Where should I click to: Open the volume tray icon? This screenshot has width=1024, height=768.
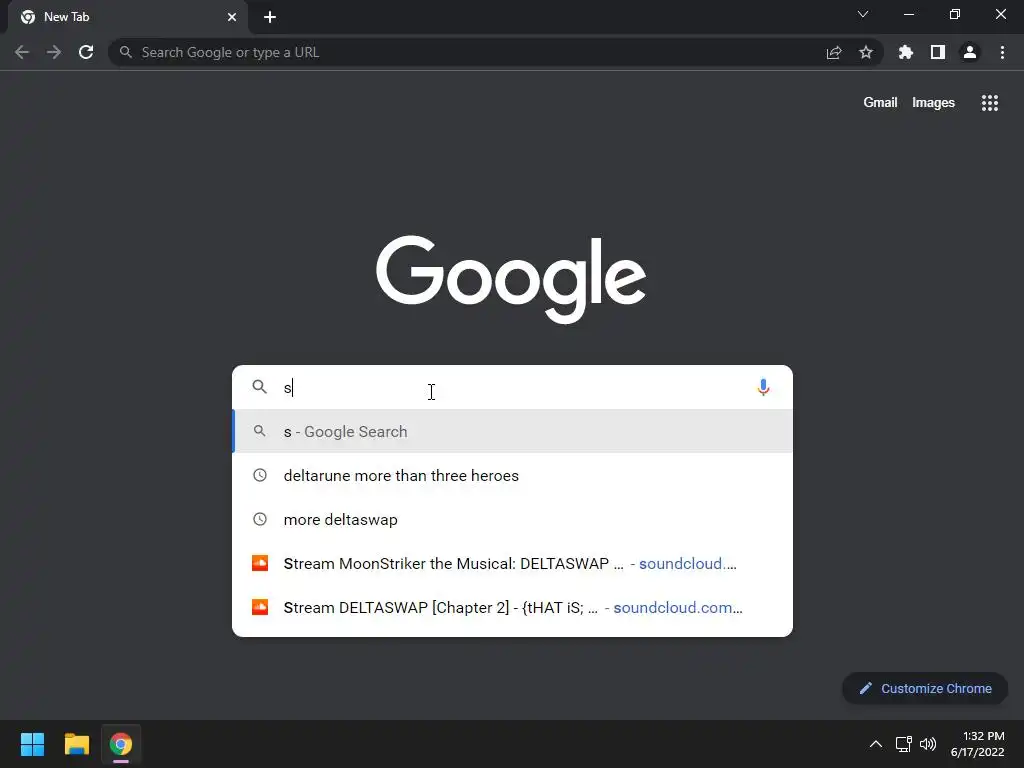928,744
